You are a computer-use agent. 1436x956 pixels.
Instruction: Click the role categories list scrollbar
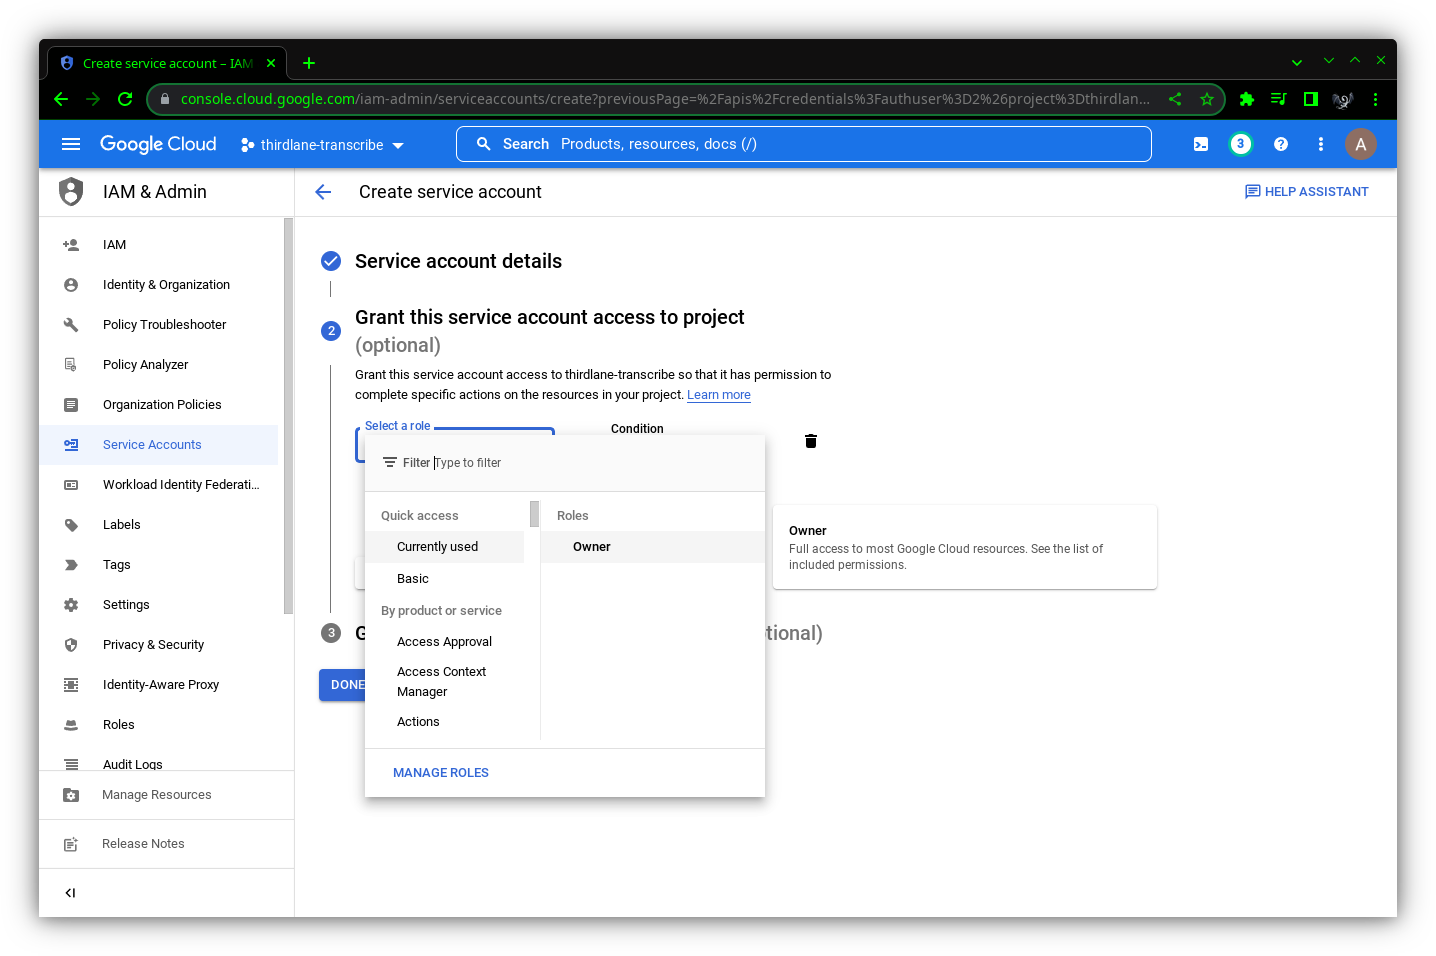click(x=534, y=514)
